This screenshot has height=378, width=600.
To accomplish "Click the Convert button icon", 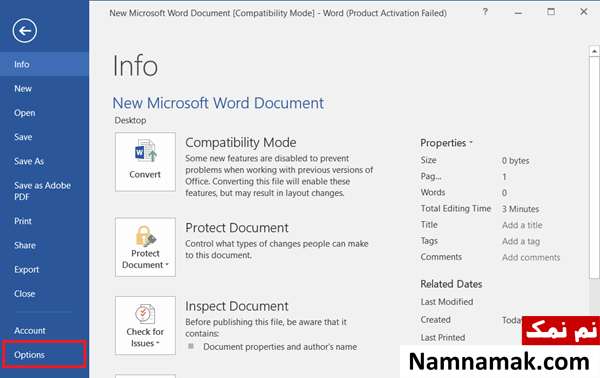I will coord(145,162).
